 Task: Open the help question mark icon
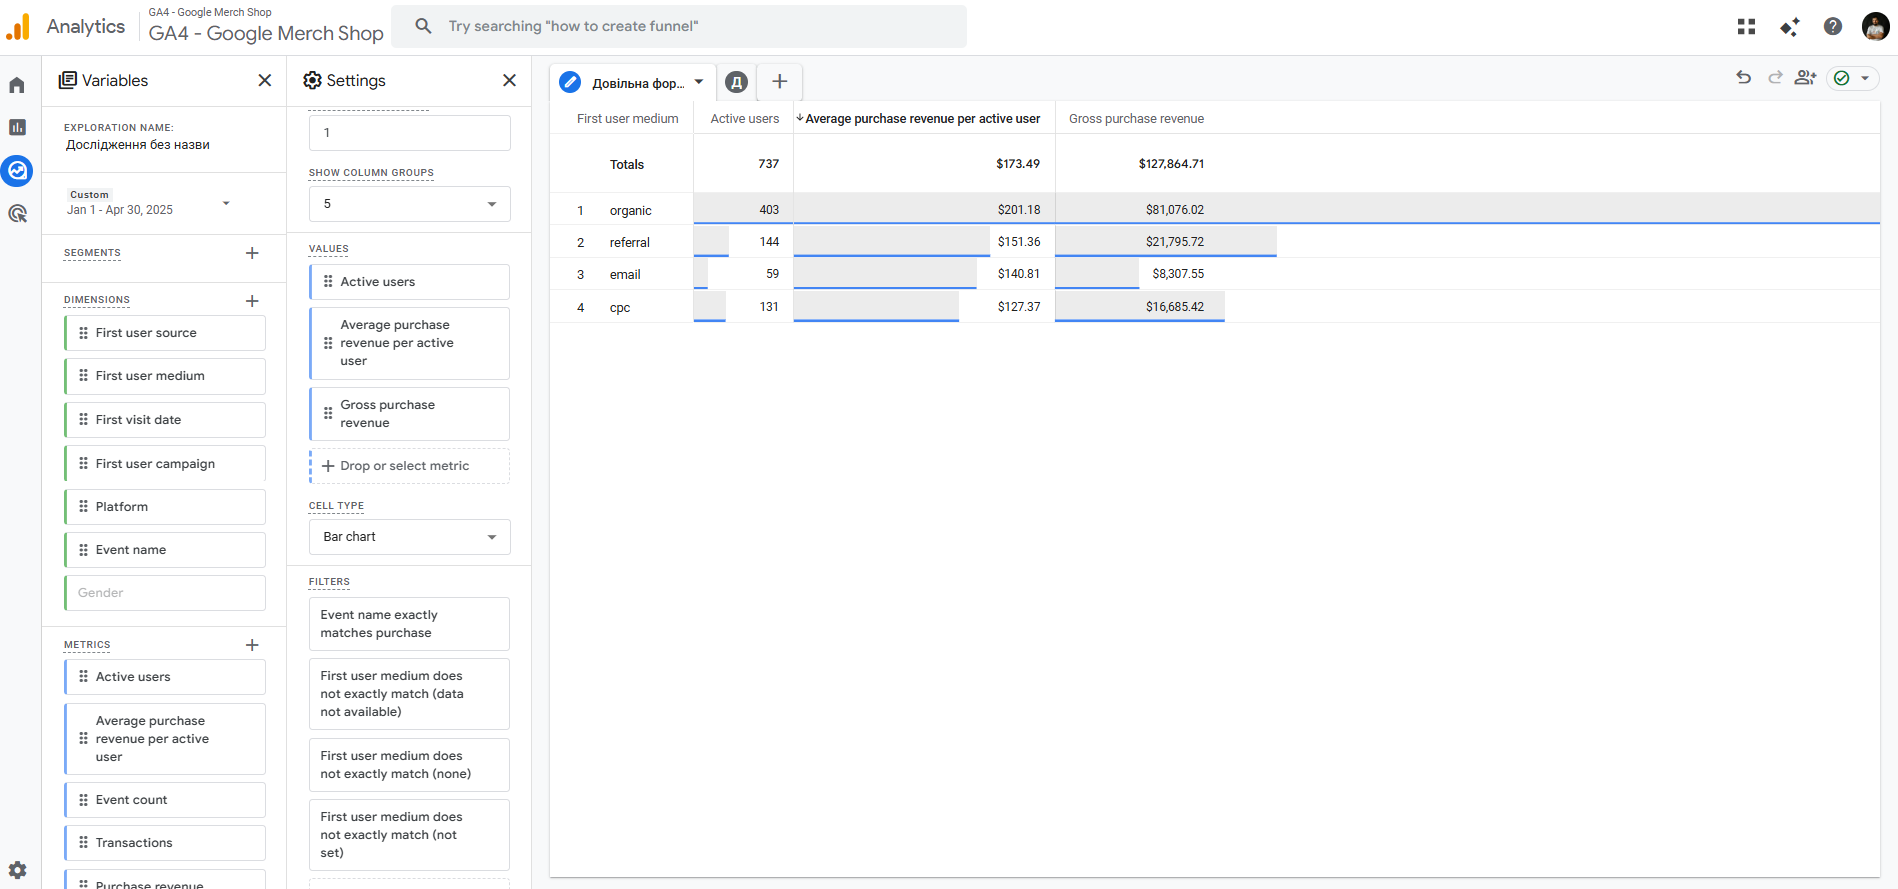(x=1832, y=27)
